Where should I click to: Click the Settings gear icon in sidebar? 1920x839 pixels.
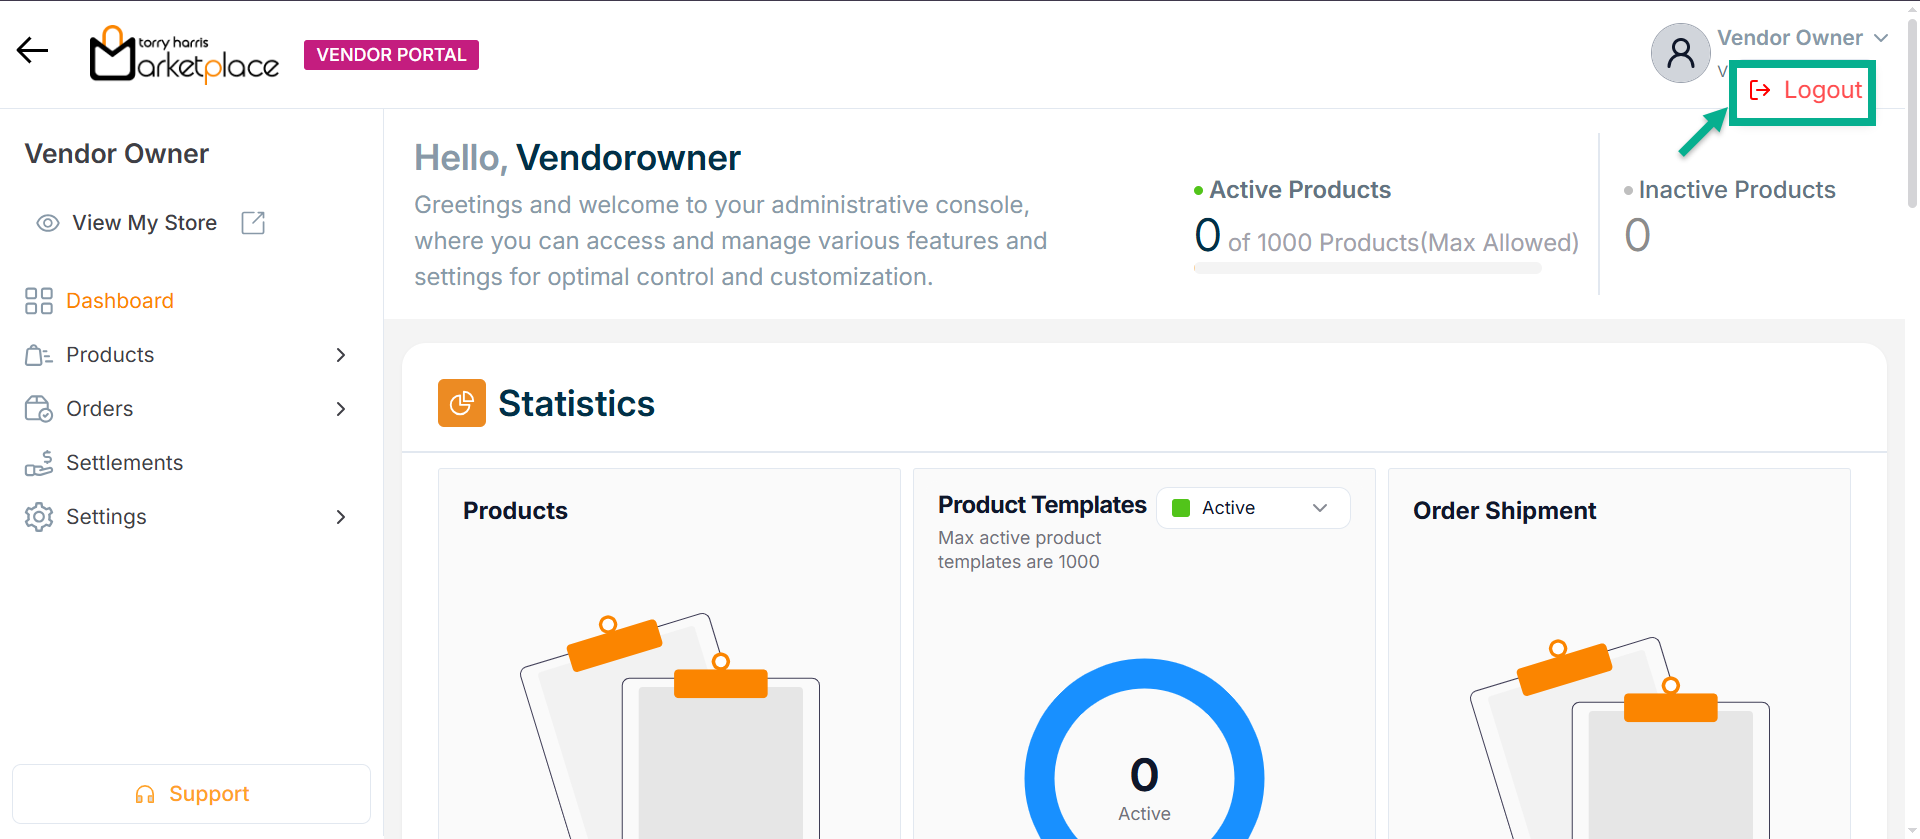coord(39,517)
